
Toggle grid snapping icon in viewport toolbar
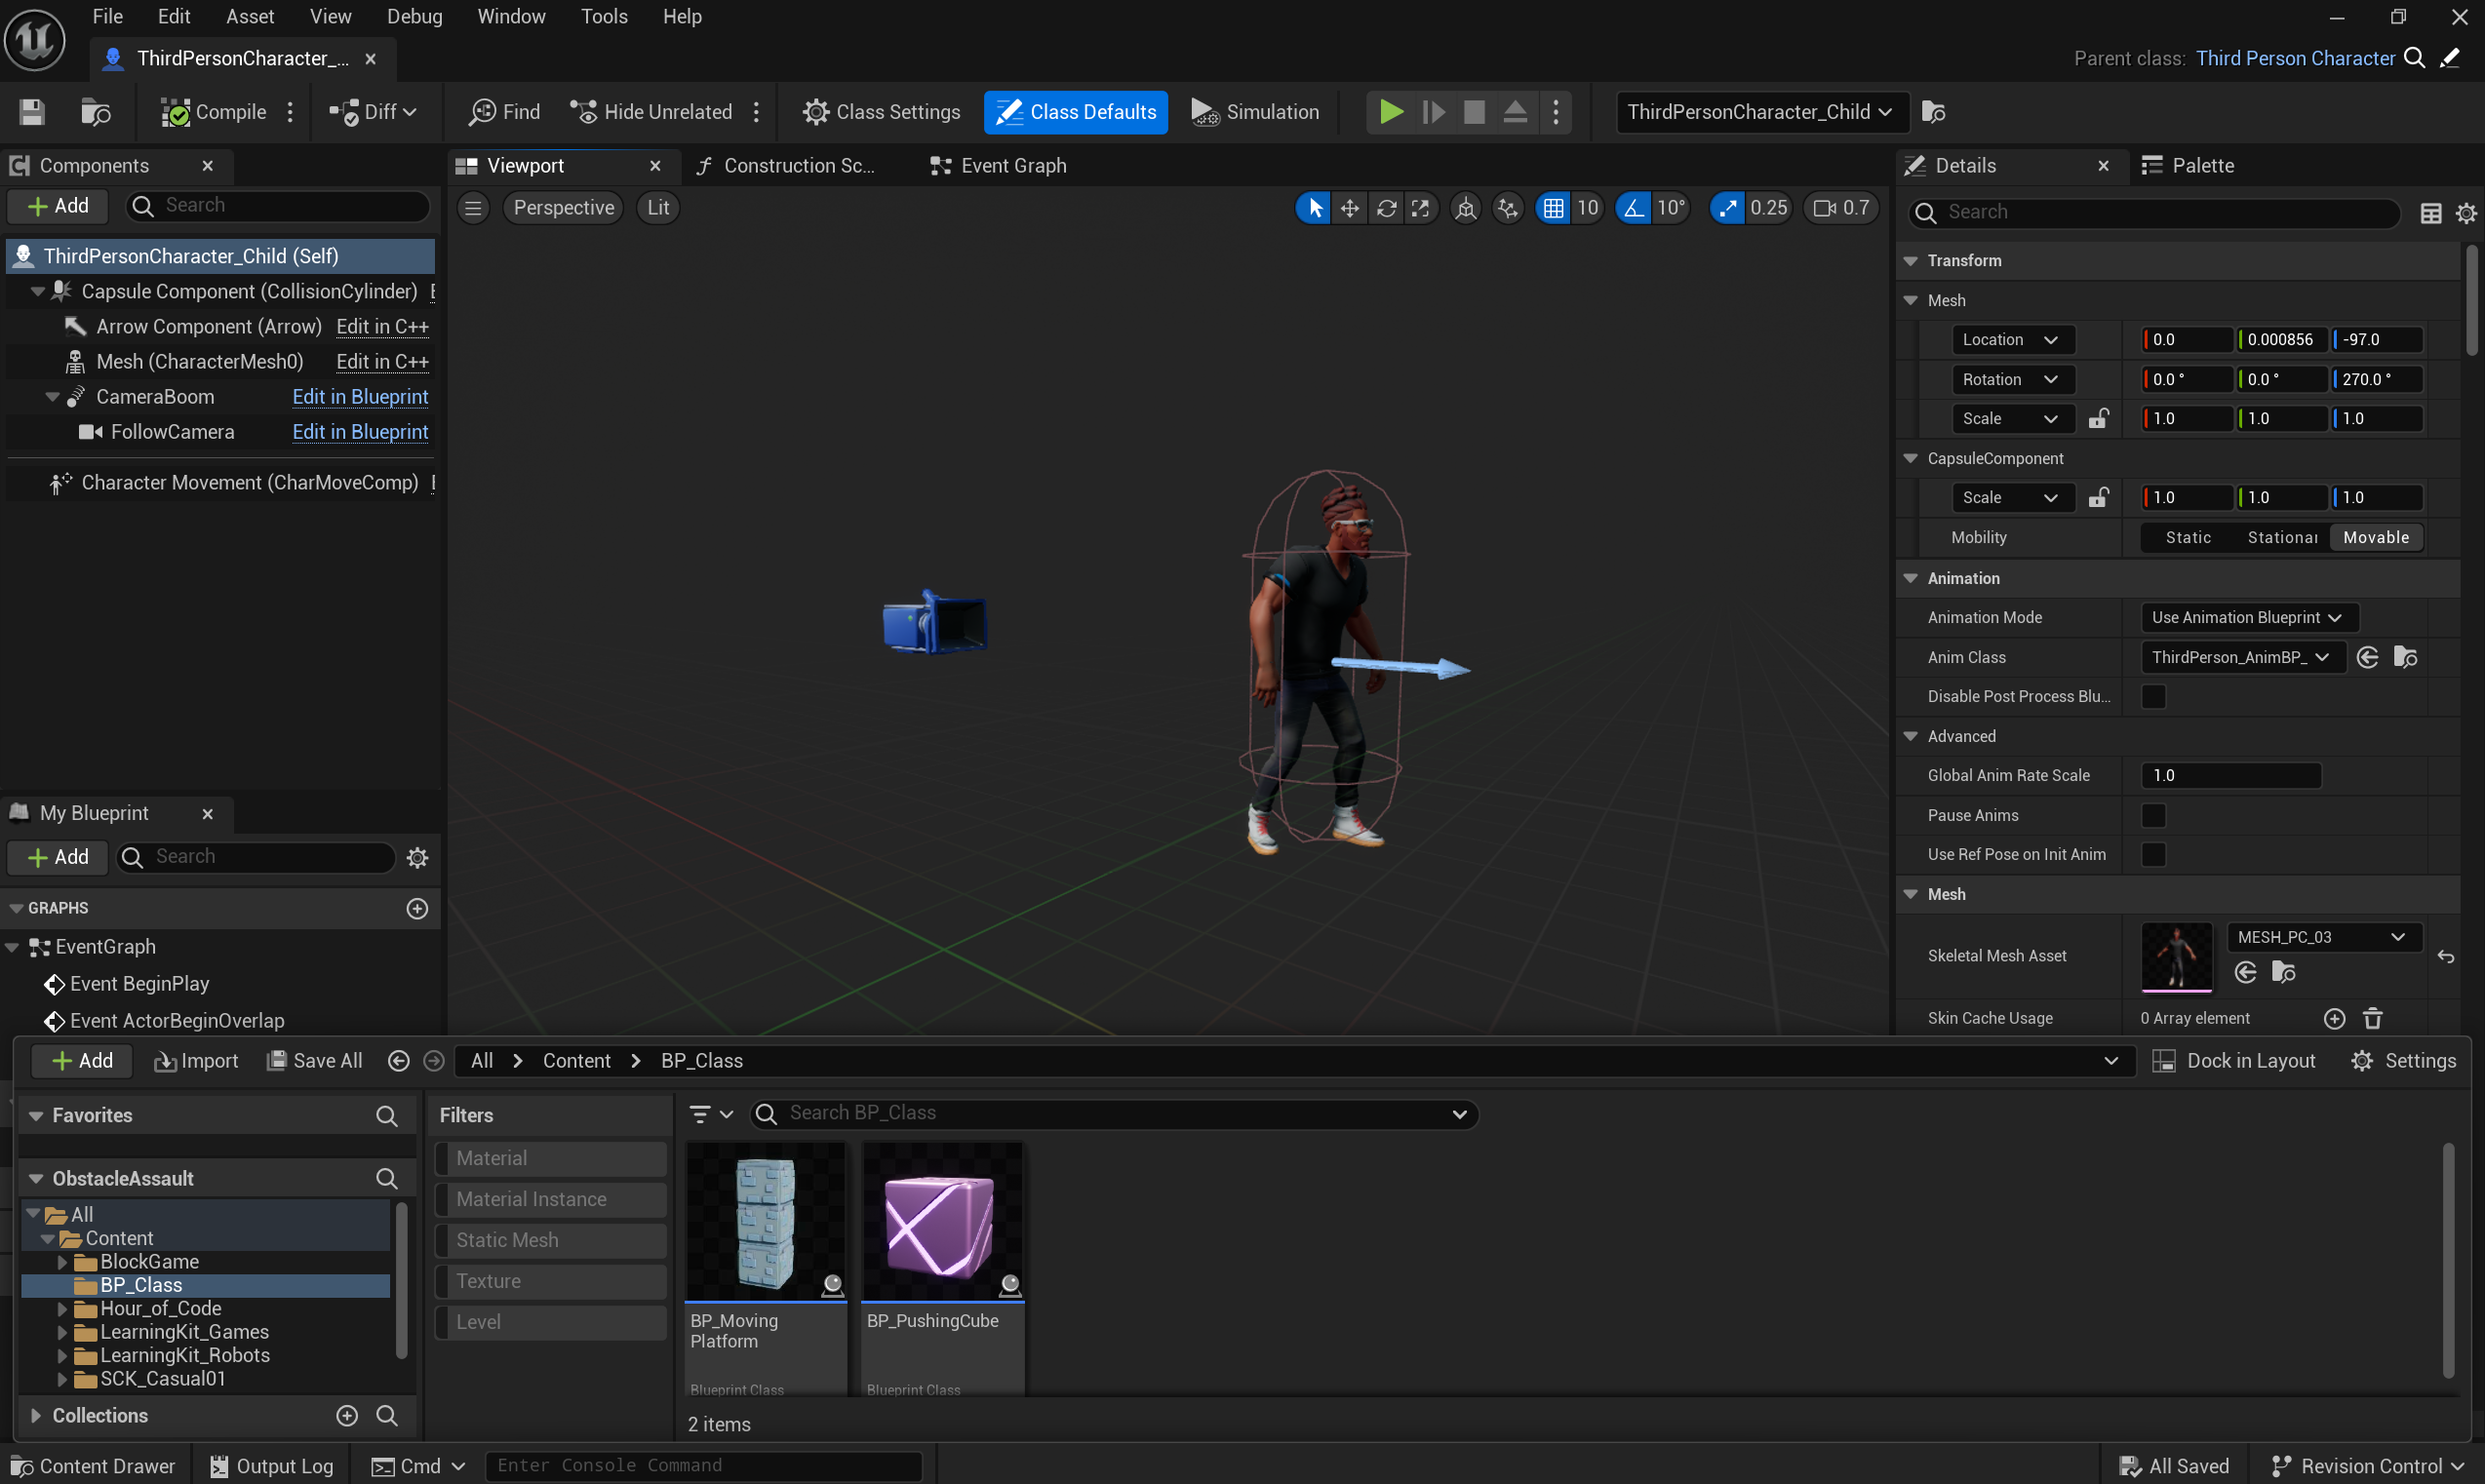(x=1553, y=208)
